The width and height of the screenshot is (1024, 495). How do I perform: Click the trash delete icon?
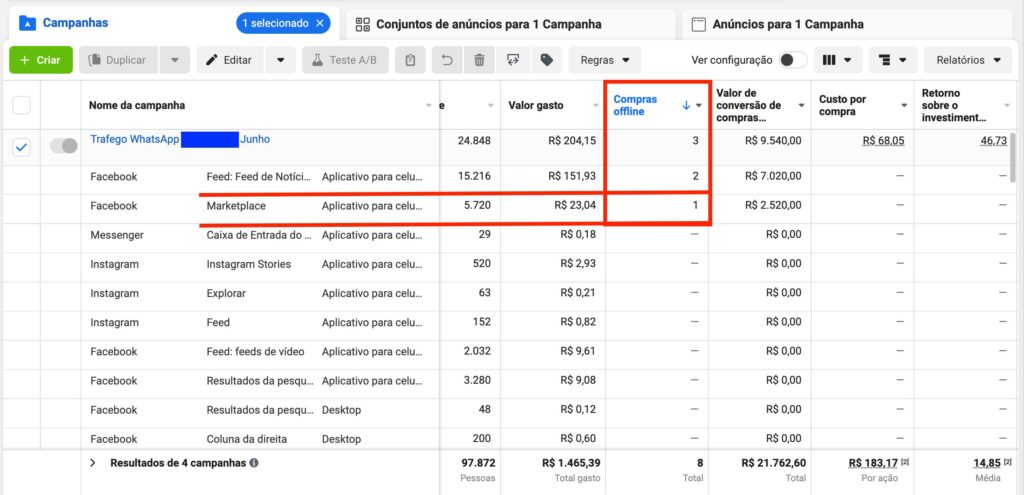[479, 60]
